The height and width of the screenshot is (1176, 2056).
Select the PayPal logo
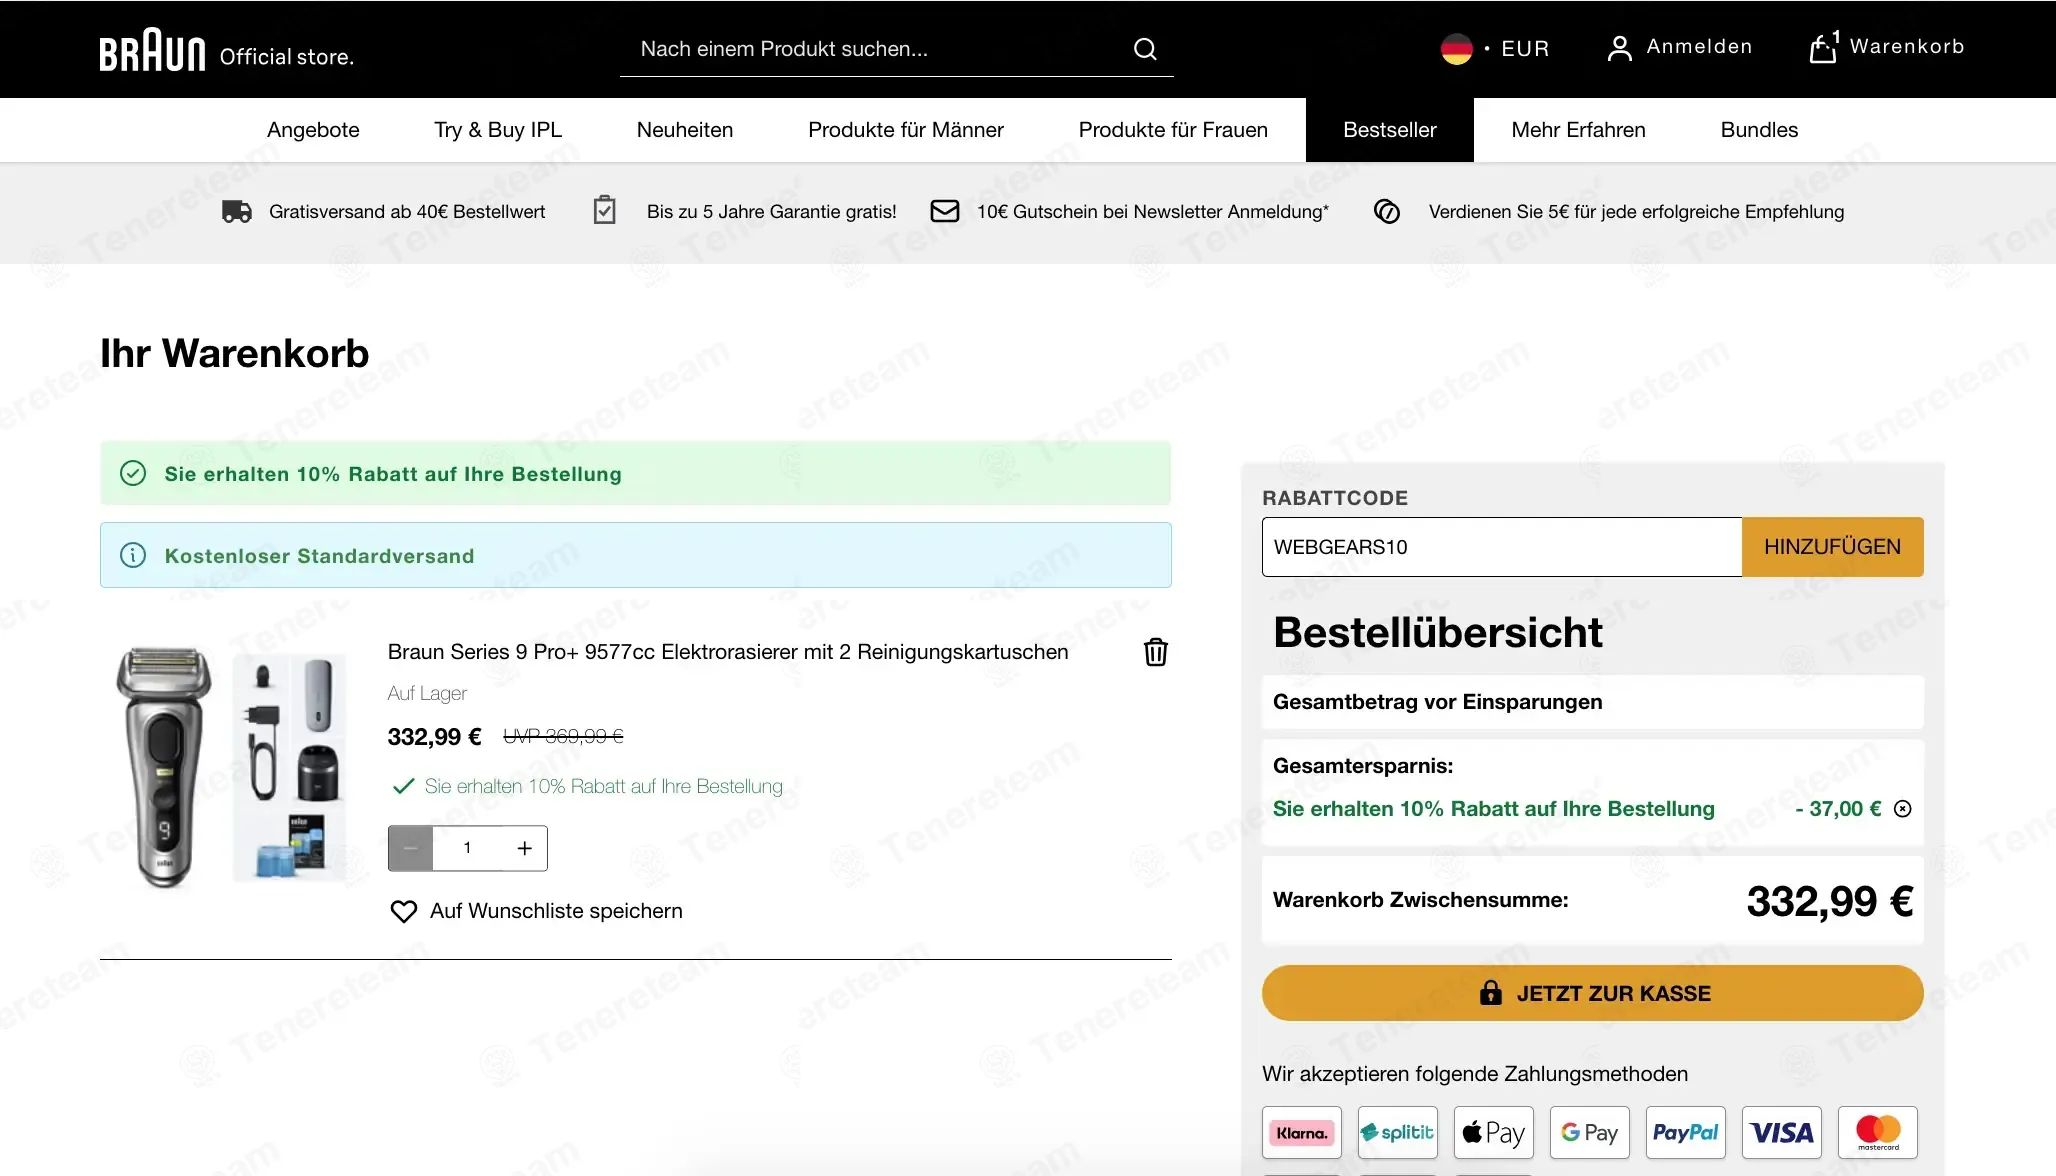[x=1686, y=1132]
